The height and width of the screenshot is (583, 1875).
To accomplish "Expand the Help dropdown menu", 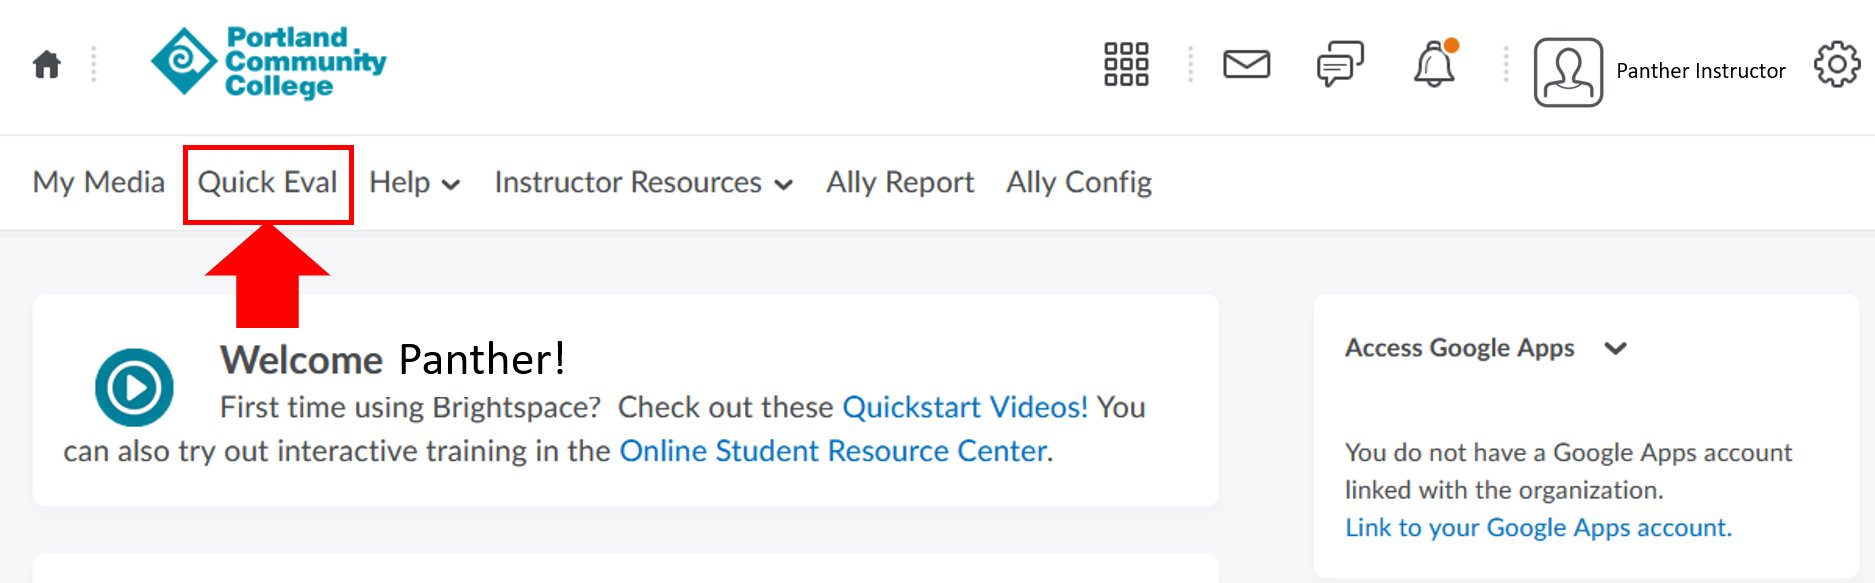I will (x=413, y=182).
